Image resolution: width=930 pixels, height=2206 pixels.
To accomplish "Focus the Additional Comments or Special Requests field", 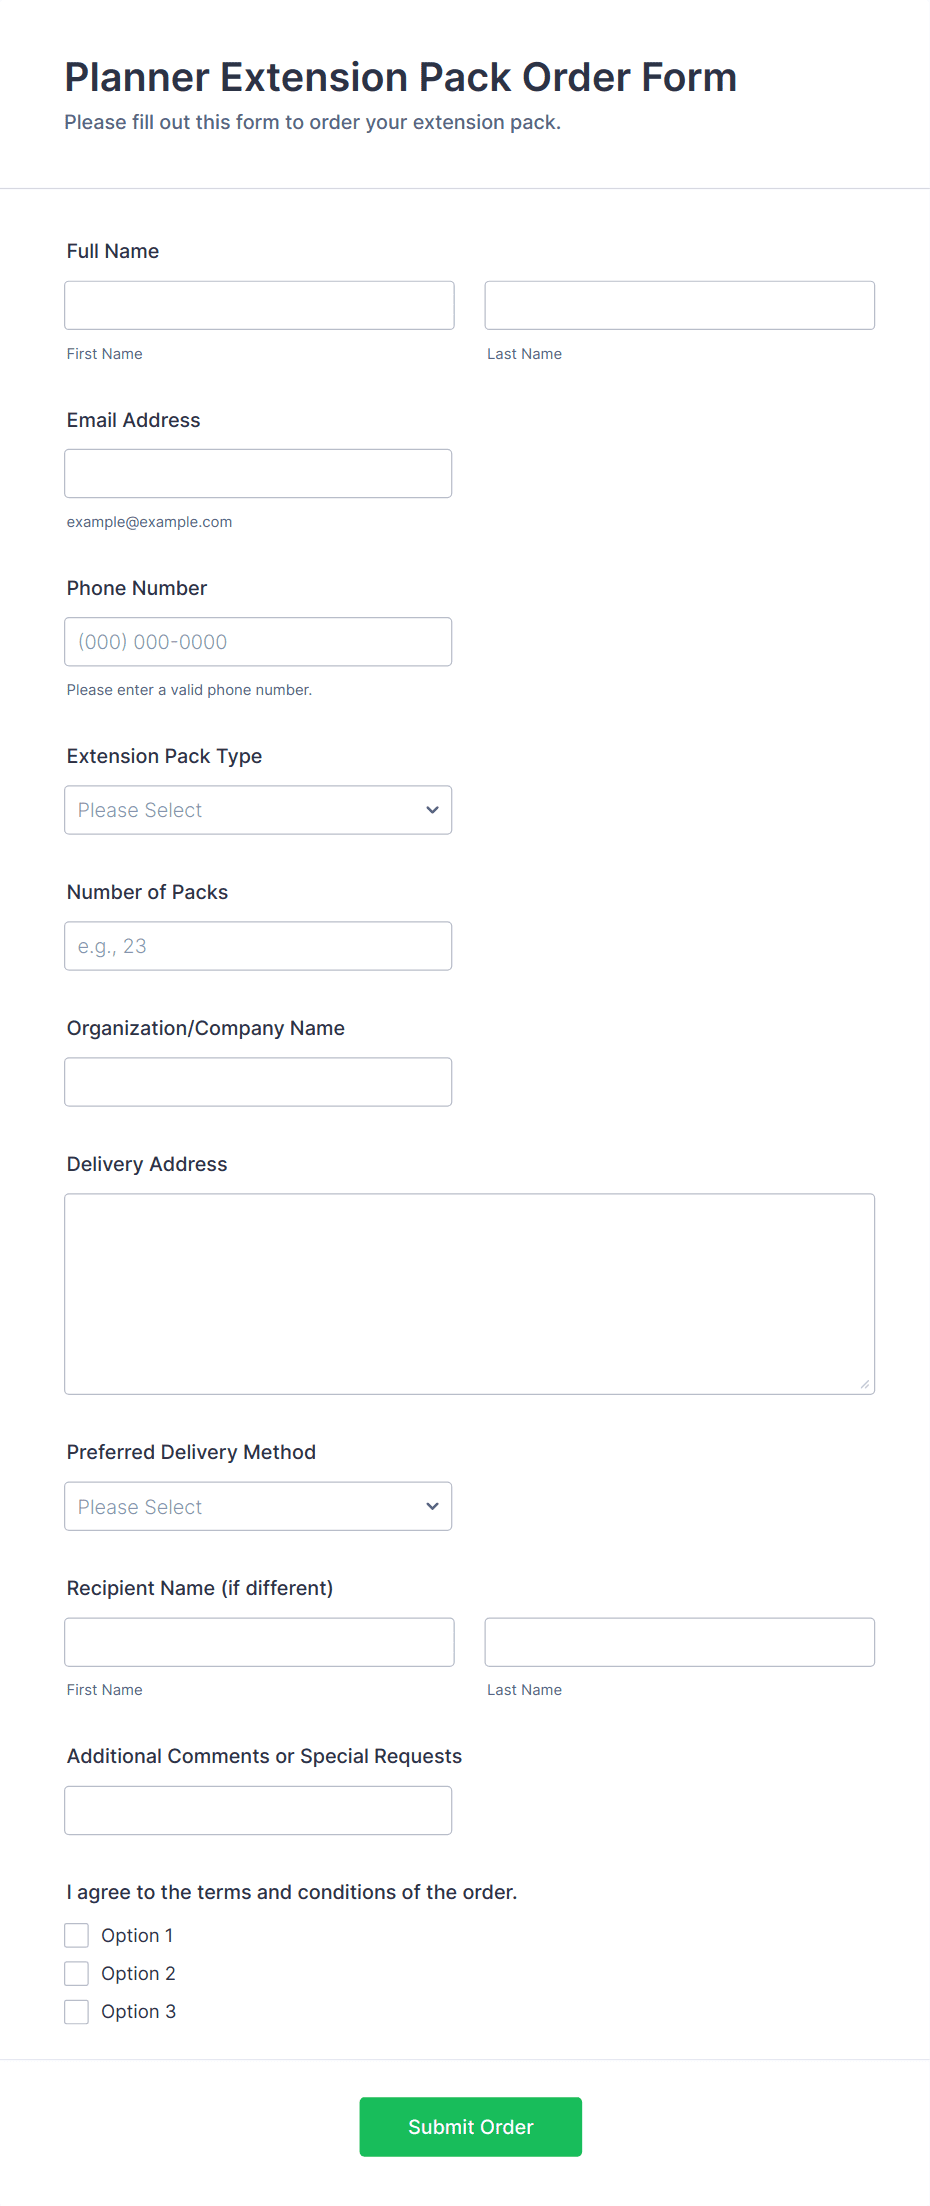I will click(258, 1810).
